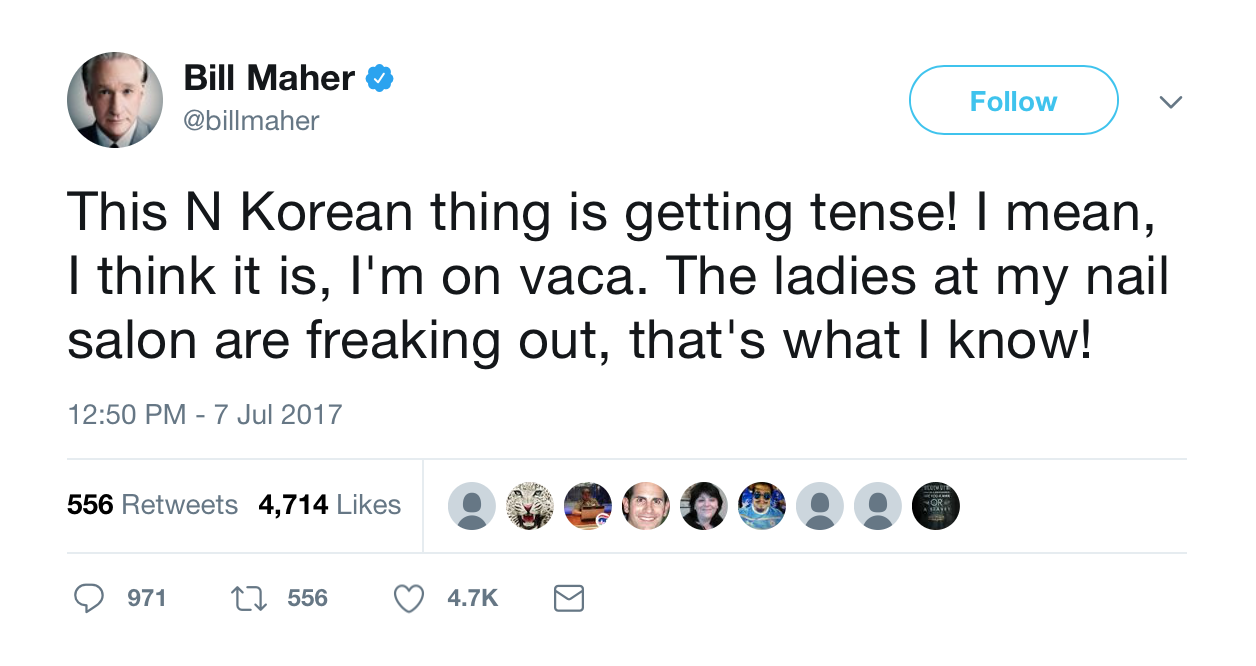This screenshot has height=666, width=1256.
Task: View the 4,714 Likes list
Action: (x=329, y=505)
